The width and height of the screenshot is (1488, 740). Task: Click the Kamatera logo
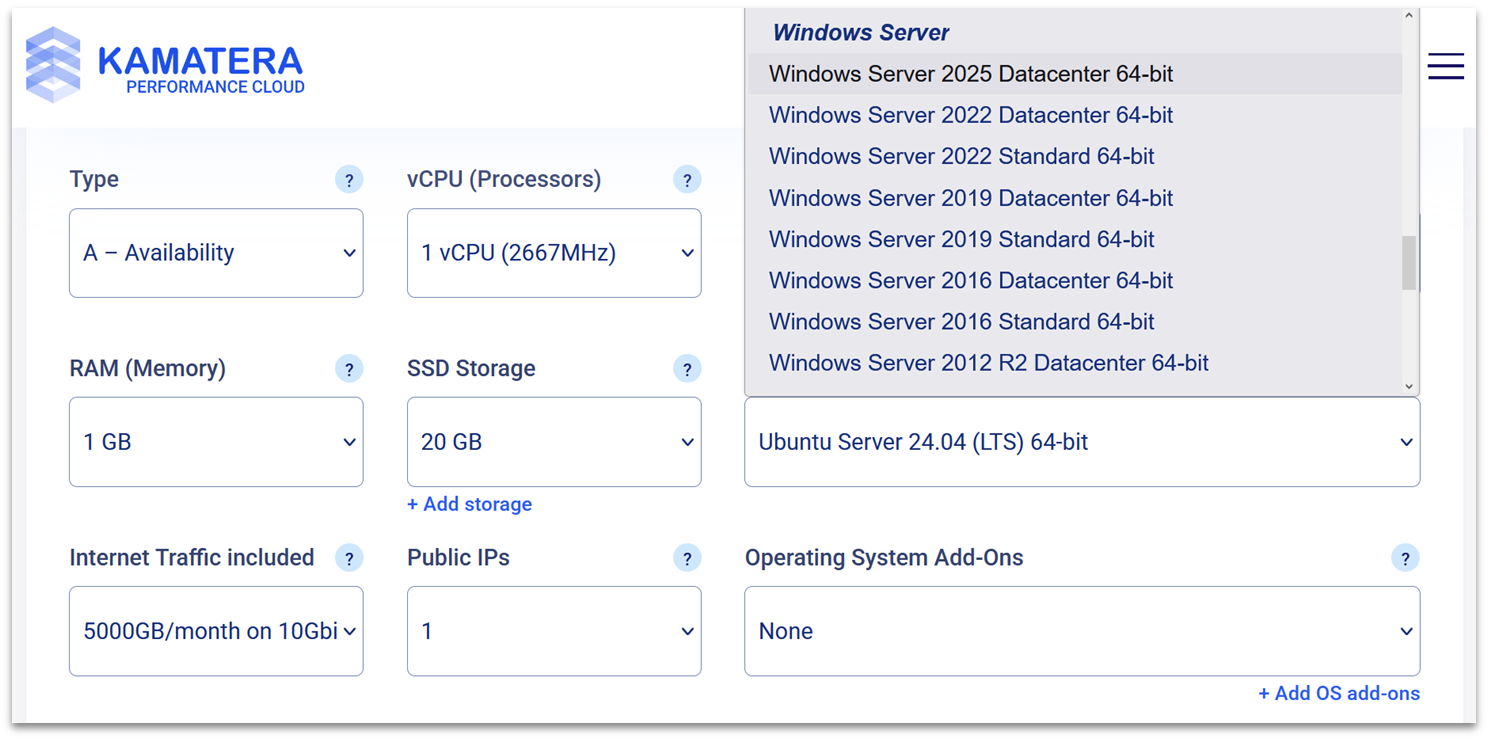pos(165,65)
